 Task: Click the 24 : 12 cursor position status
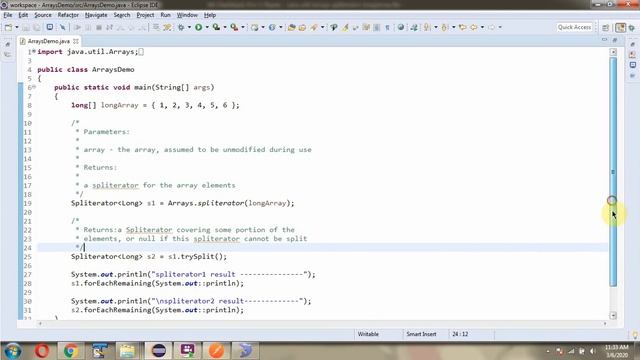tap(460, 334)
